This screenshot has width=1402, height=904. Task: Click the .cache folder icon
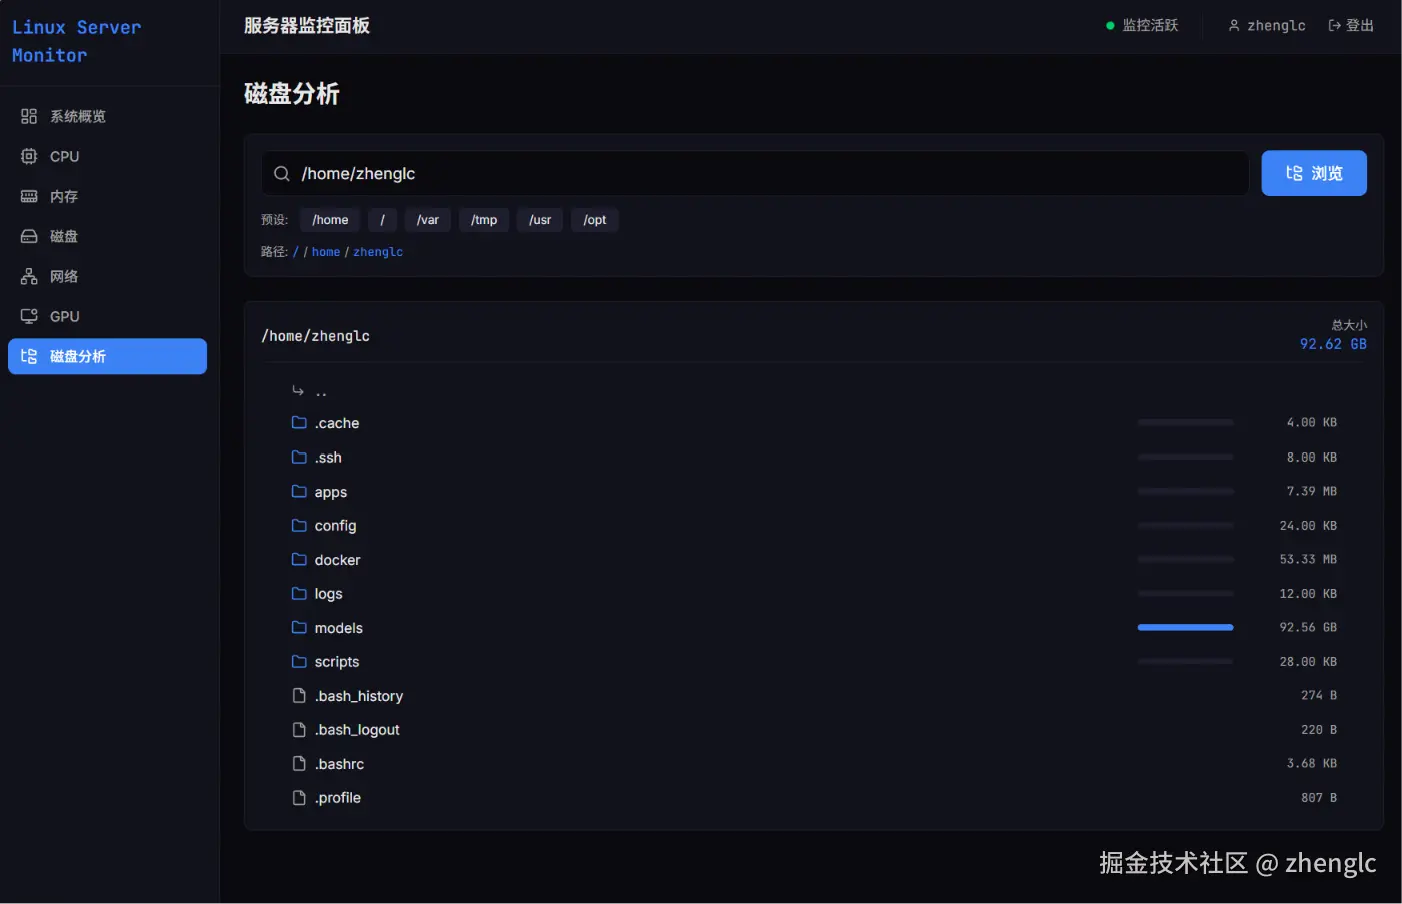pyautogui.click(x=299, y=422)
